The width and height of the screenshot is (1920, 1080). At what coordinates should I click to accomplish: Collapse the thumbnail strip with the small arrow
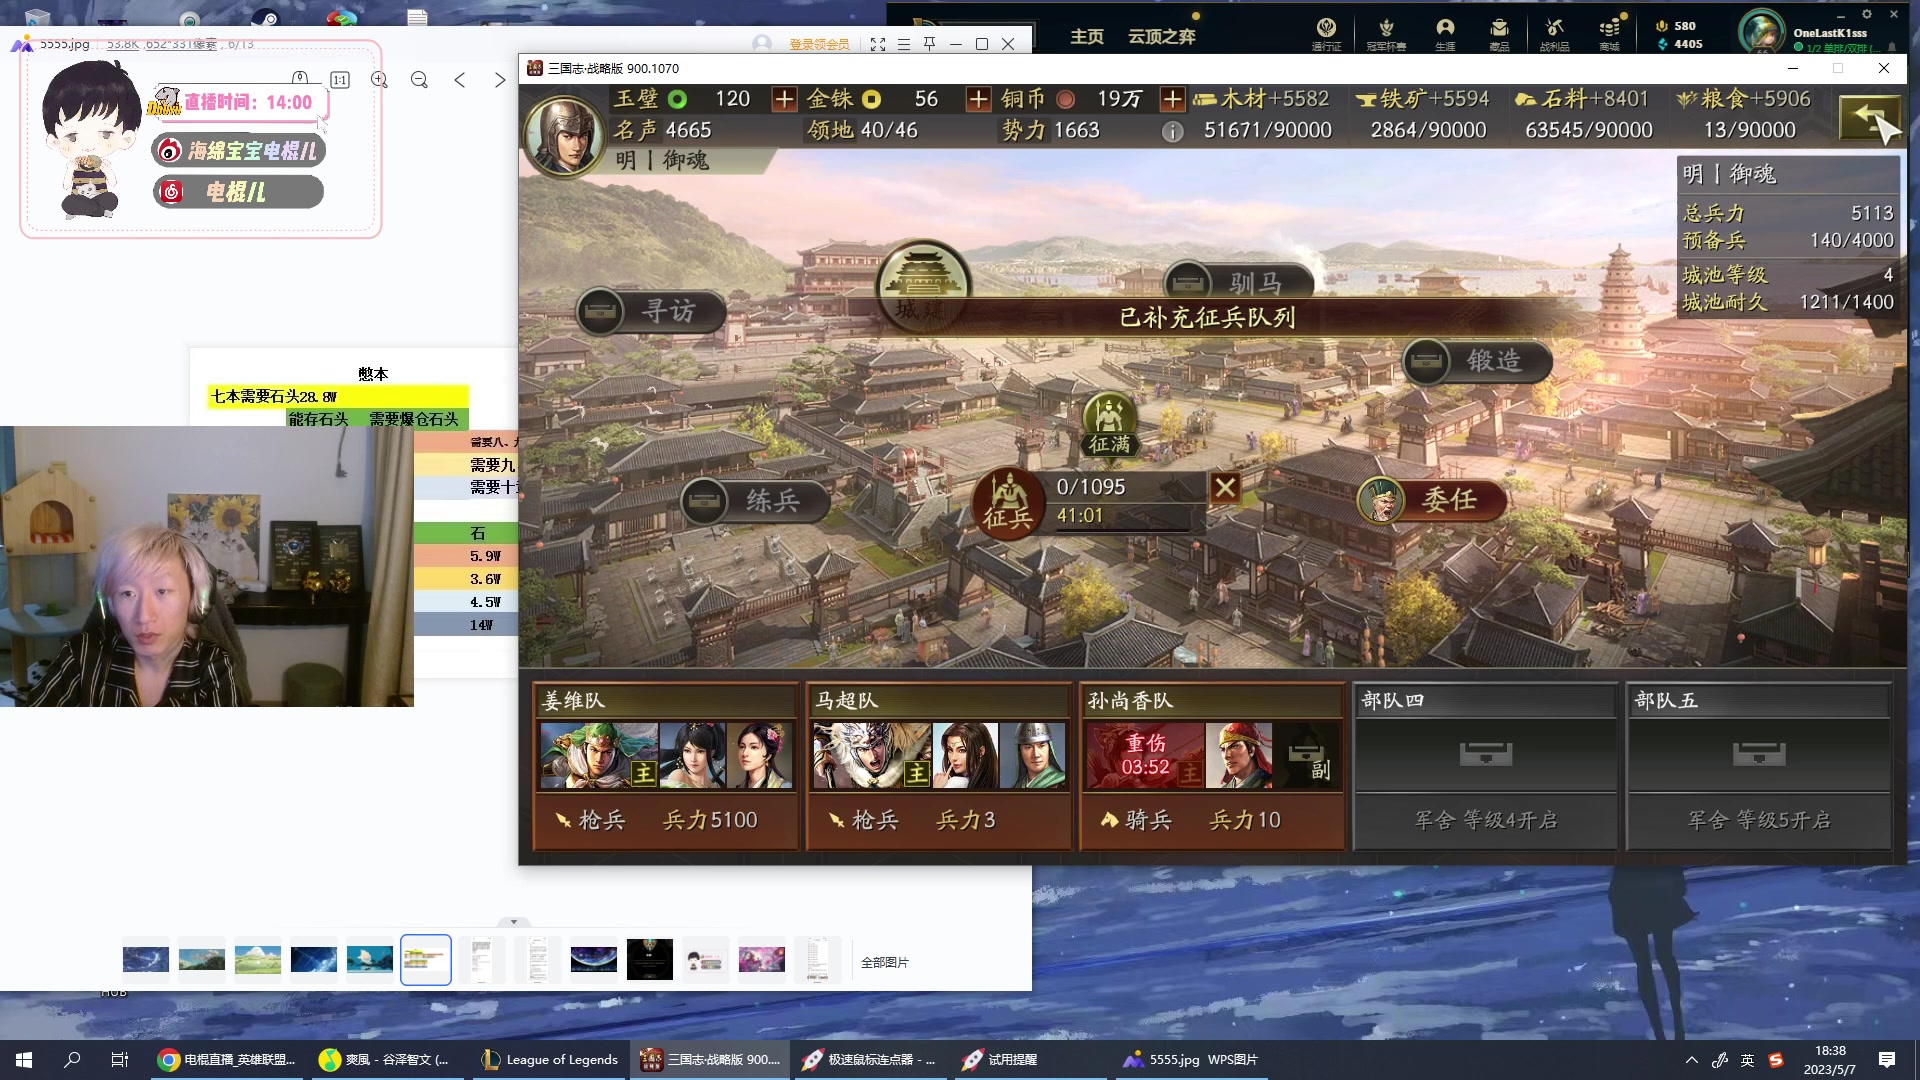(514, 922)
